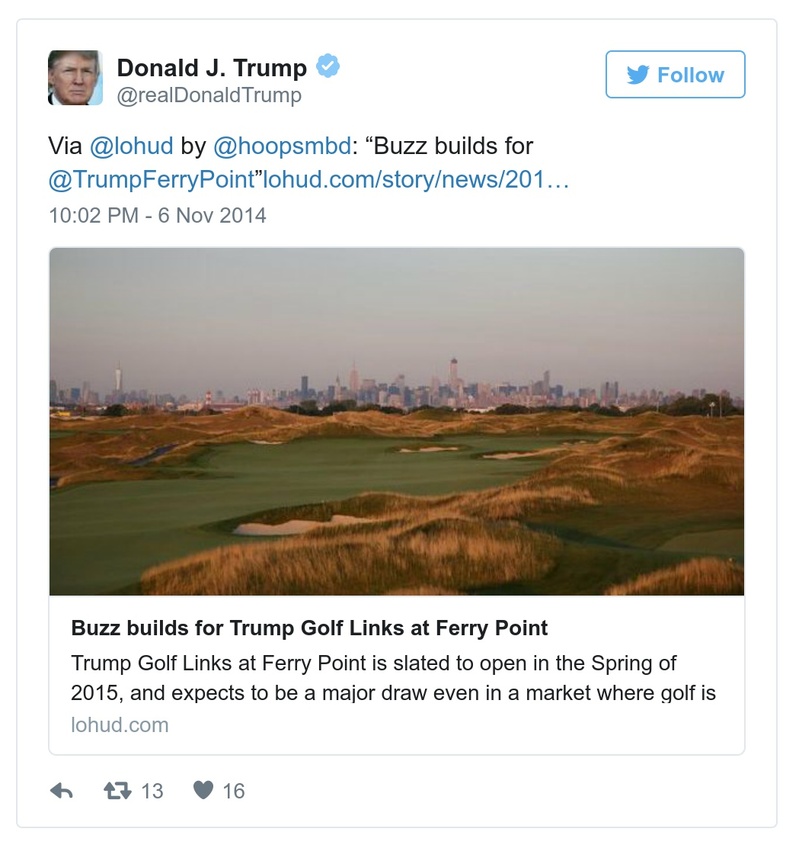Viewport: 799px width, 848px height.
Task: Toggle the Follow button
Action: click(675, 75)
